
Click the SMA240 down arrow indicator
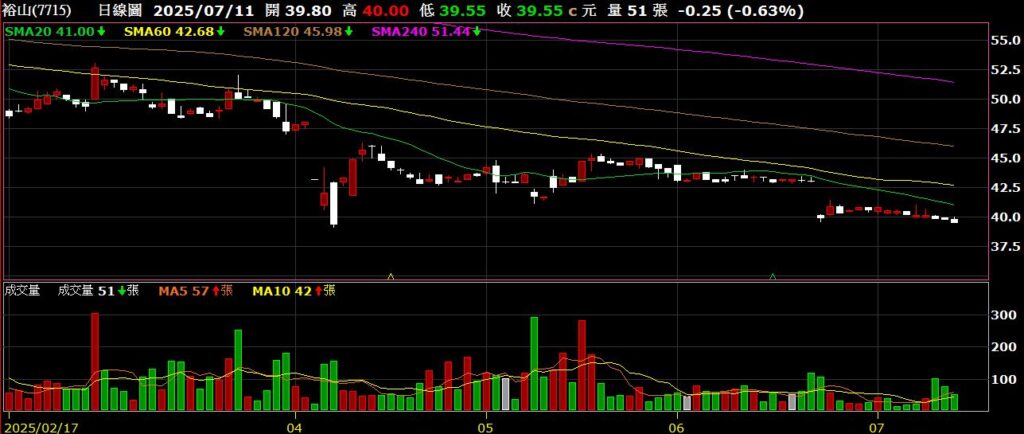[478, 32]
